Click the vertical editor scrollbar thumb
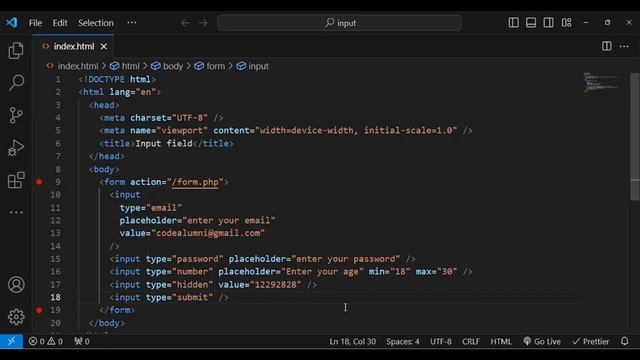Screen dimensions: 640x360 [635, 137]
